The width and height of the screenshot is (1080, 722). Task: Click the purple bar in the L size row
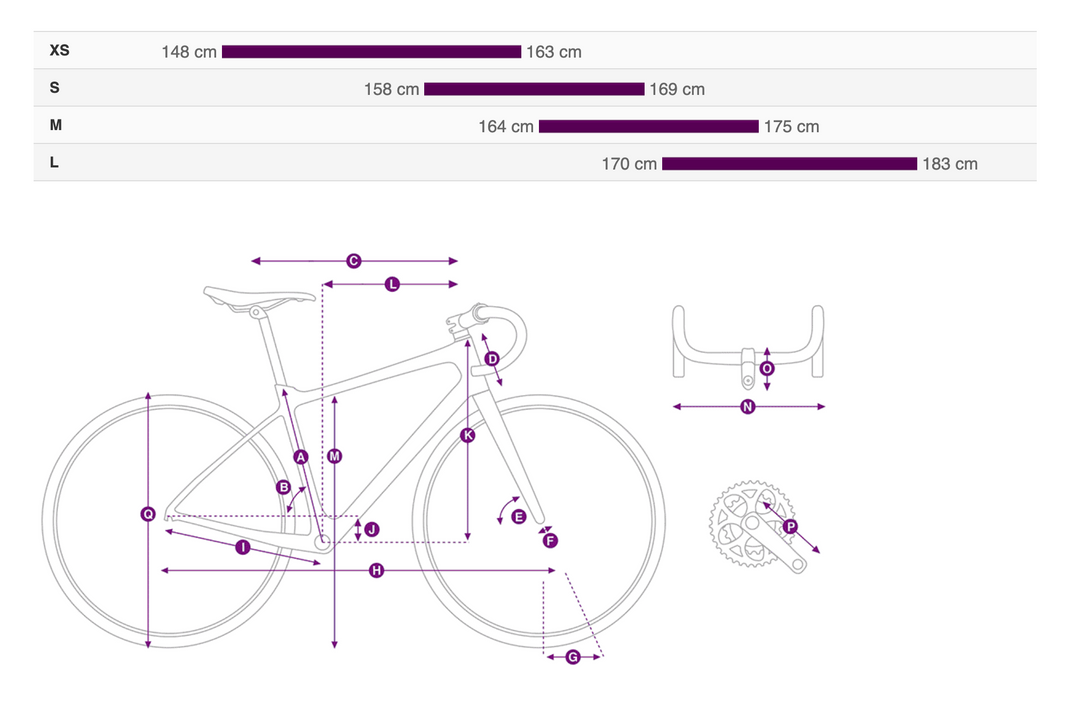[789, 164]
